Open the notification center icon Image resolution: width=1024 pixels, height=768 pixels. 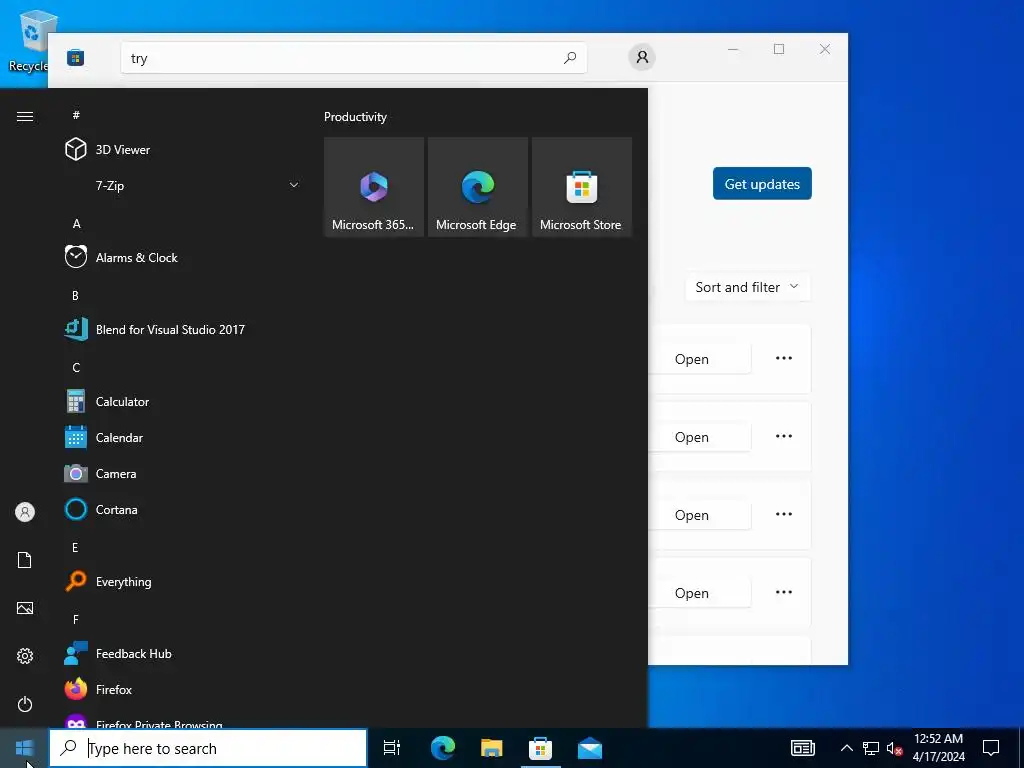pos(991,748)
